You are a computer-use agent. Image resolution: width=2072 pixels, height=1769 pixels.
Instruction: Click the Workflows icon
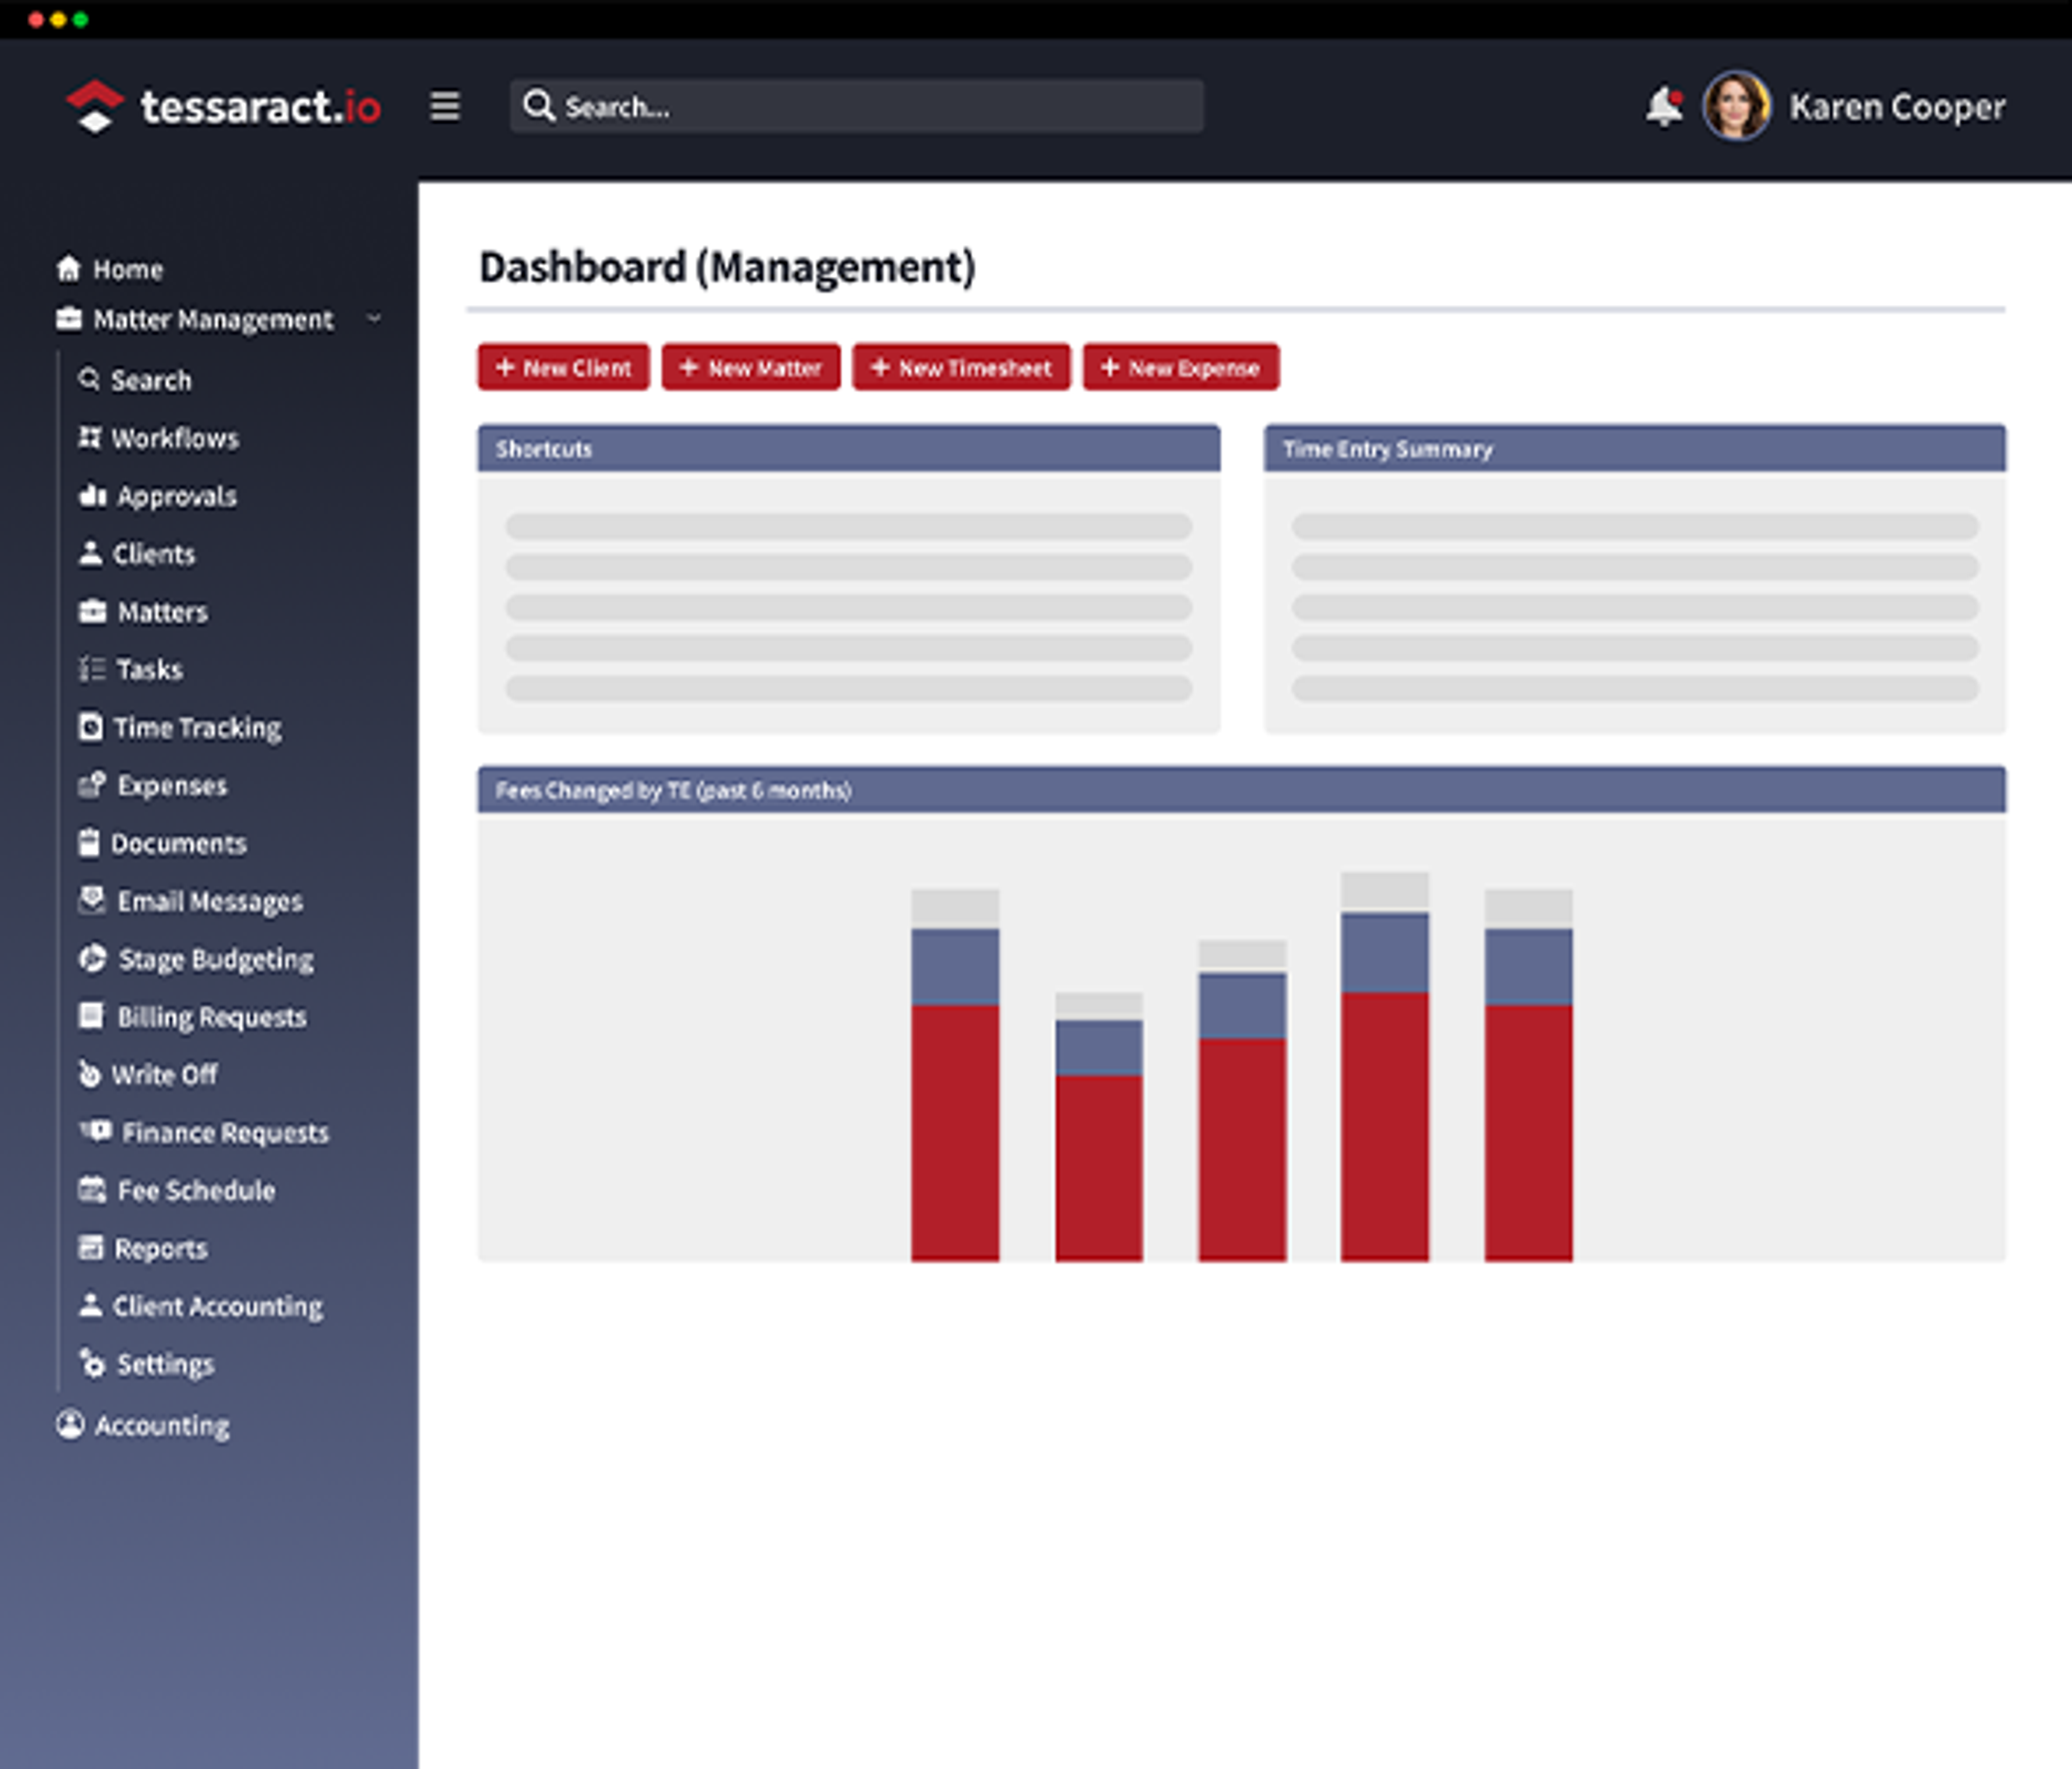(90, 437)
